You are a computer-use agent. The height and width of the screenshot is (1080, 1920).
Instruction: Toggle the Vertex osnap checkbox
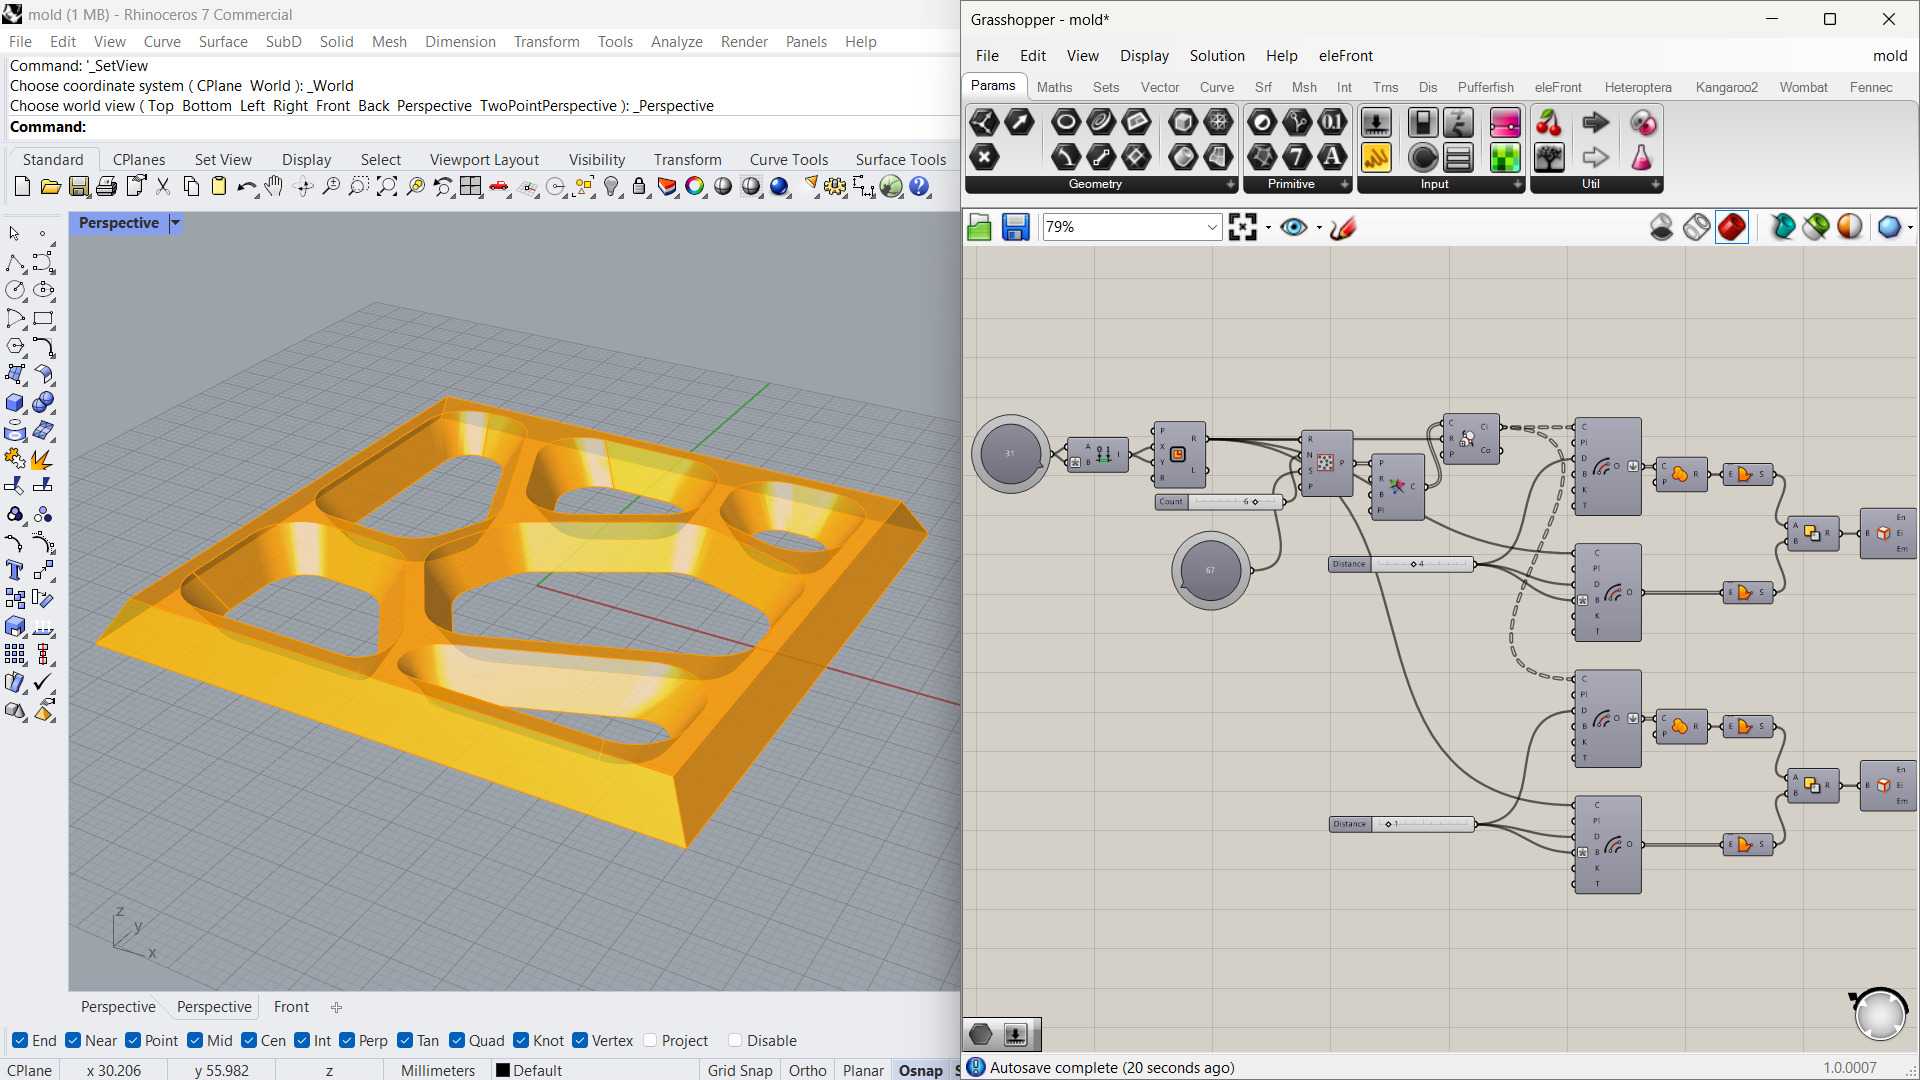[x=580, y=1040]
